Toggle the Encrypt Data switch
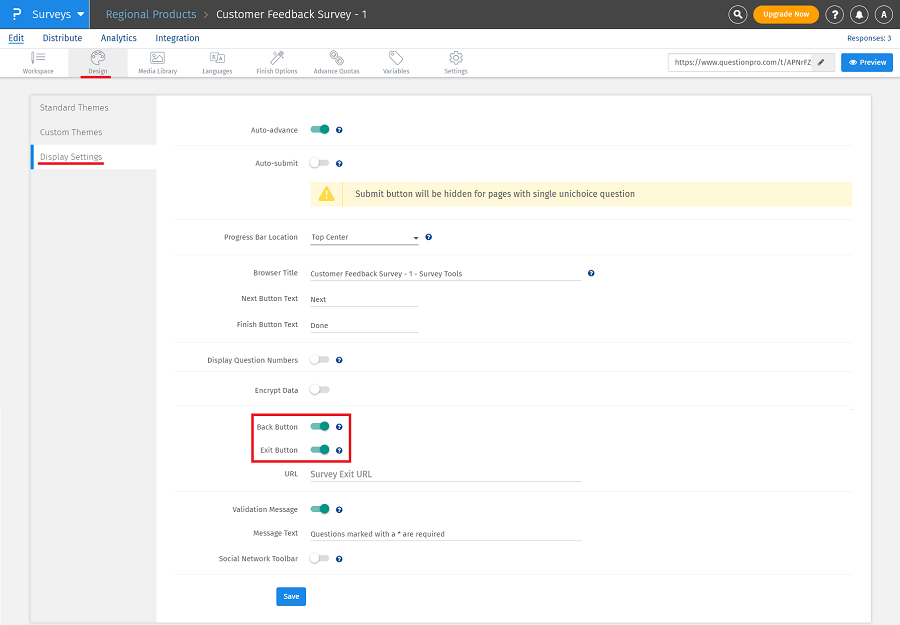 pyautogui.click(x=319, y=389)
